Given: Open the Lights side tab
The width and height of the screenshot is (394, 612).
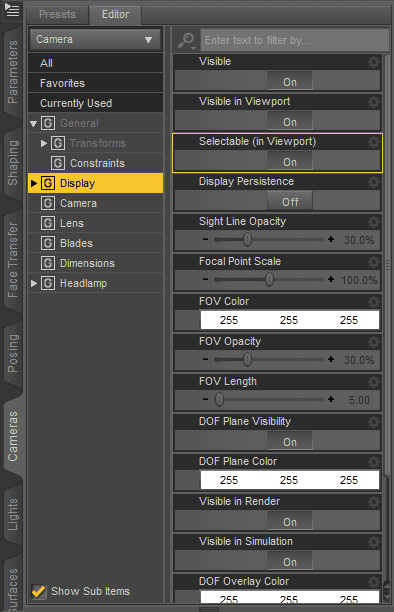Looking at the screenshot, I should 12,514.
